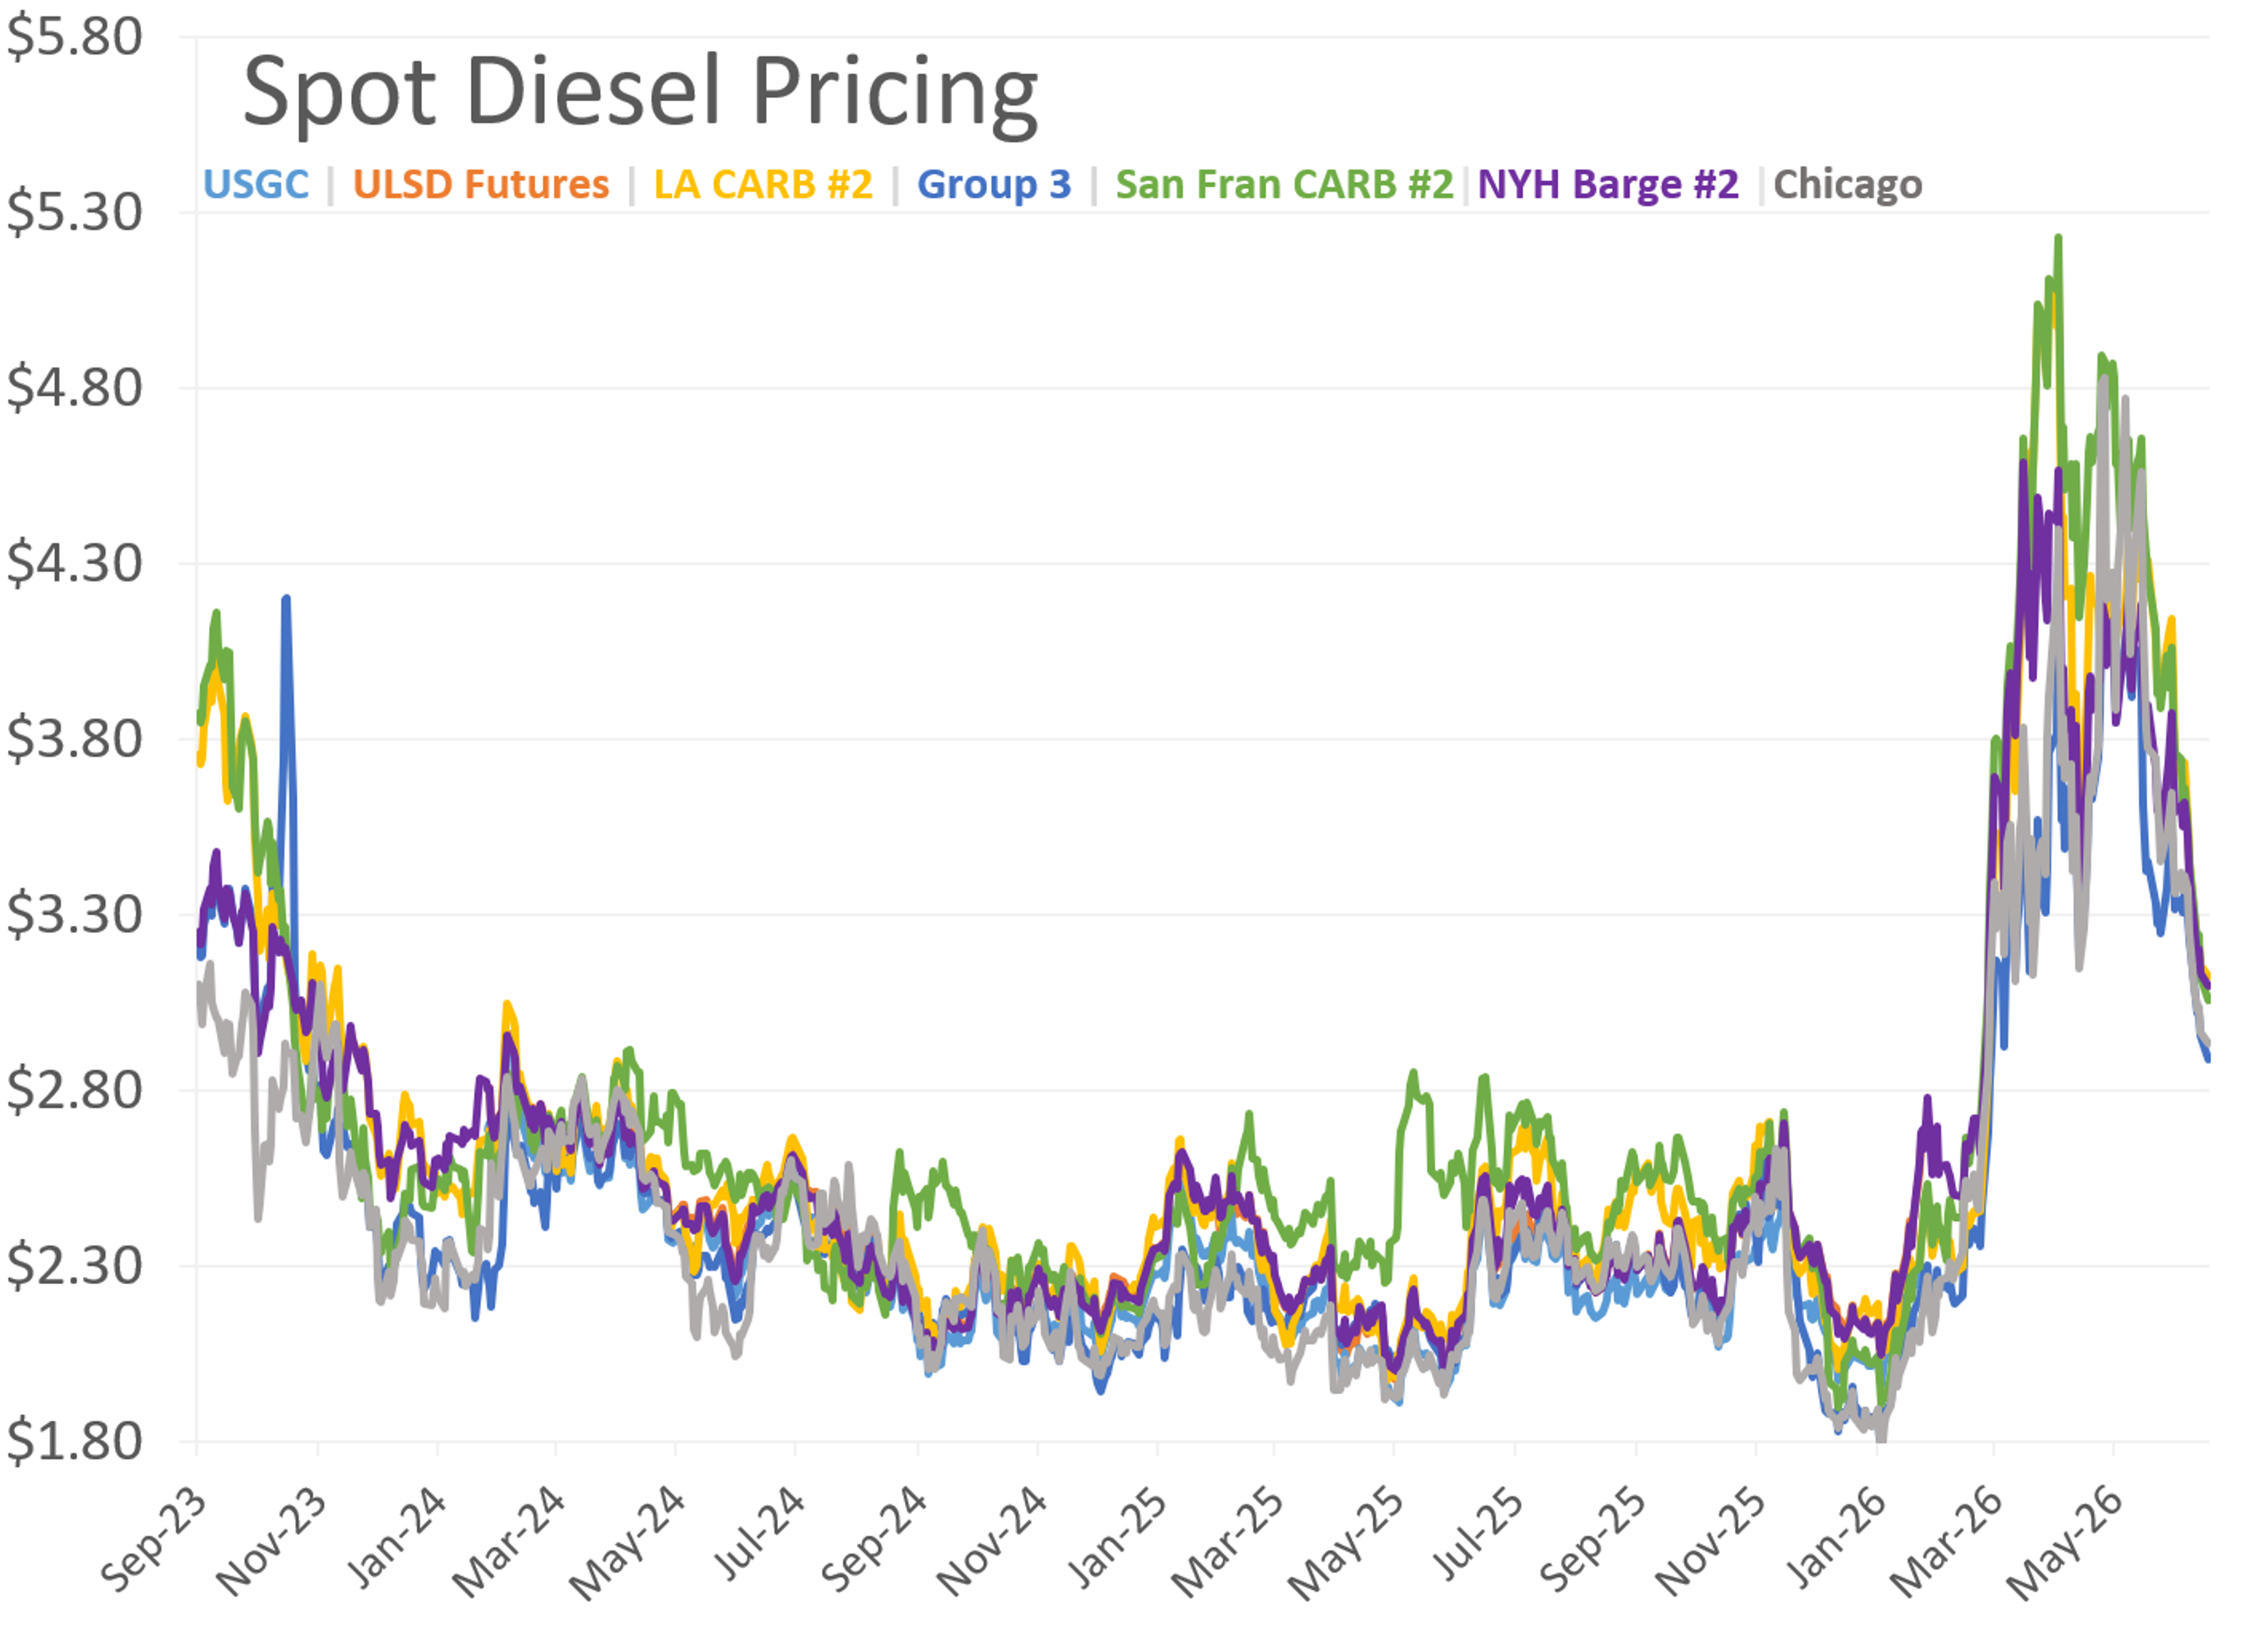Image resolution: width=2268 pixels, height=1644 pixels.
Task: Select the Sep-25 x-axis label
Action: pos(1592,1540)
